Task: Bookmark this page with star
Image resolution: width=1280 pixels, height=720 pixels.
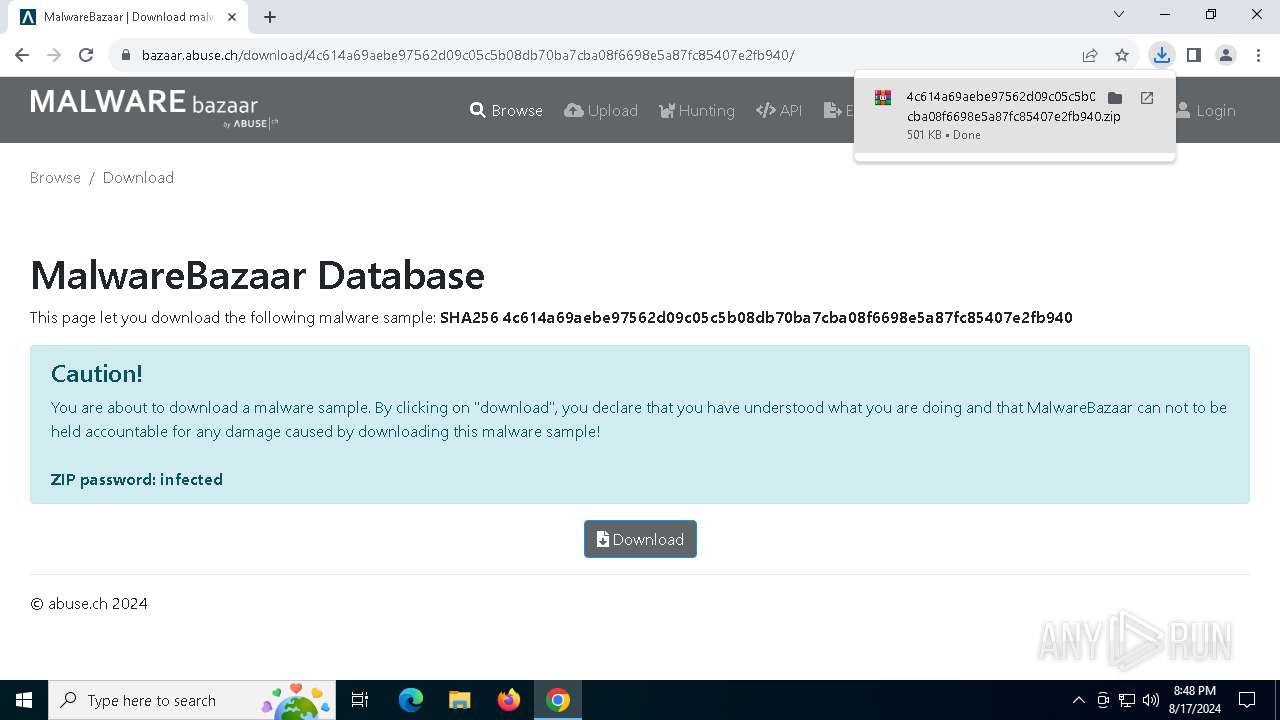Action: 1122,55
